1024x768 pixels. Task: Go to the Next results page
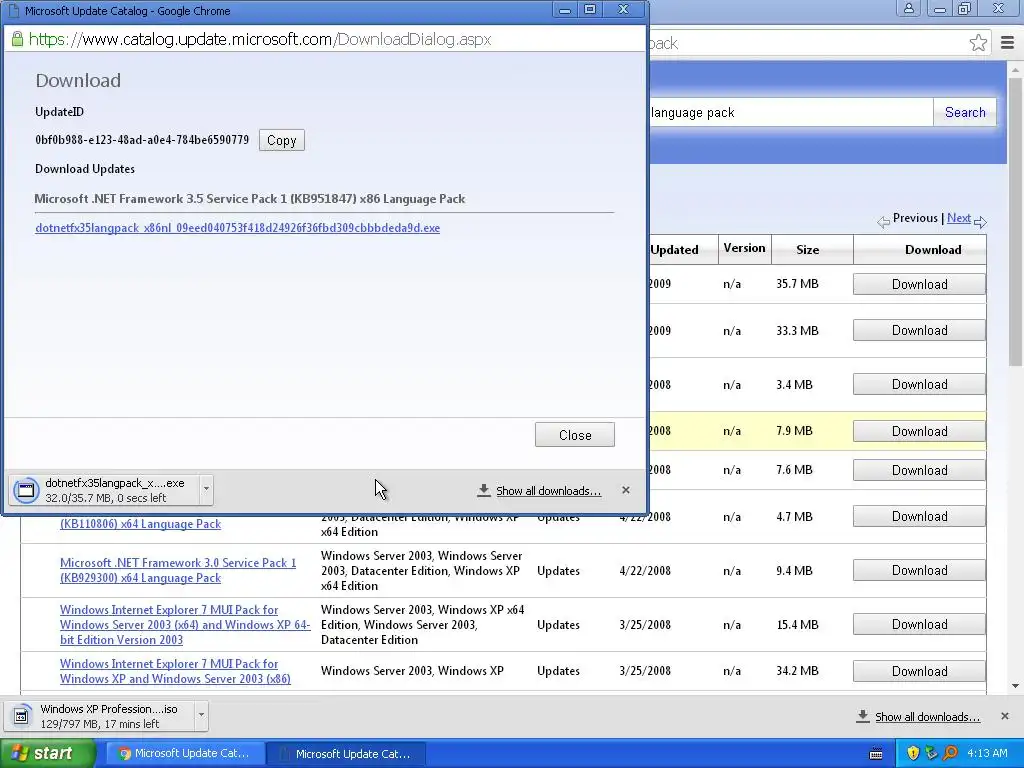tap(959, 218)
